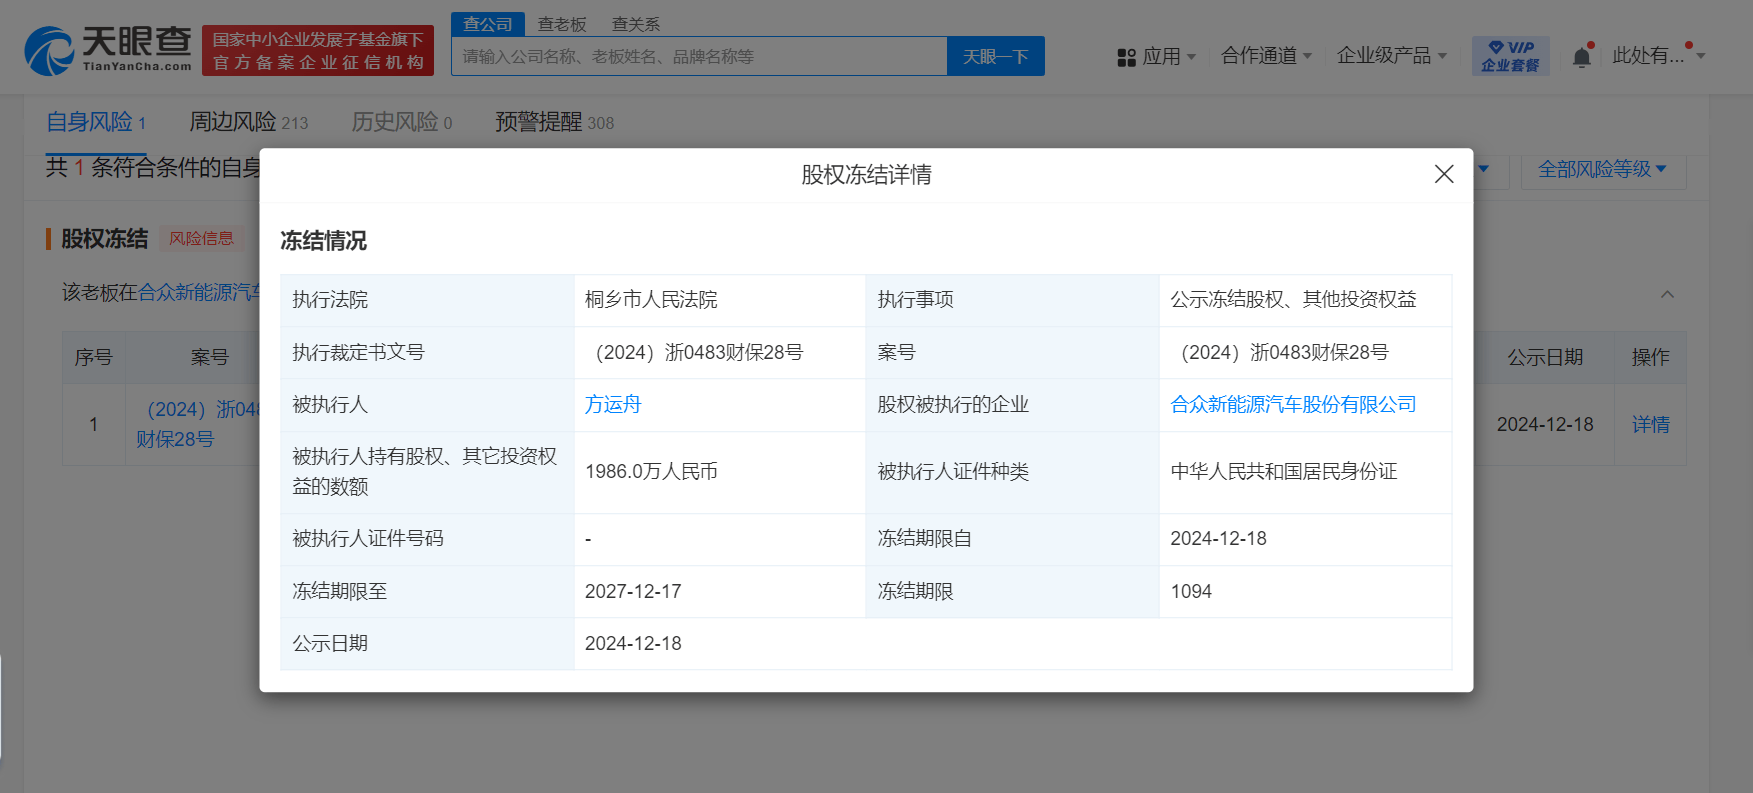
Task: Open the 此处有... user account dropdown
Action: (1658, 56)
